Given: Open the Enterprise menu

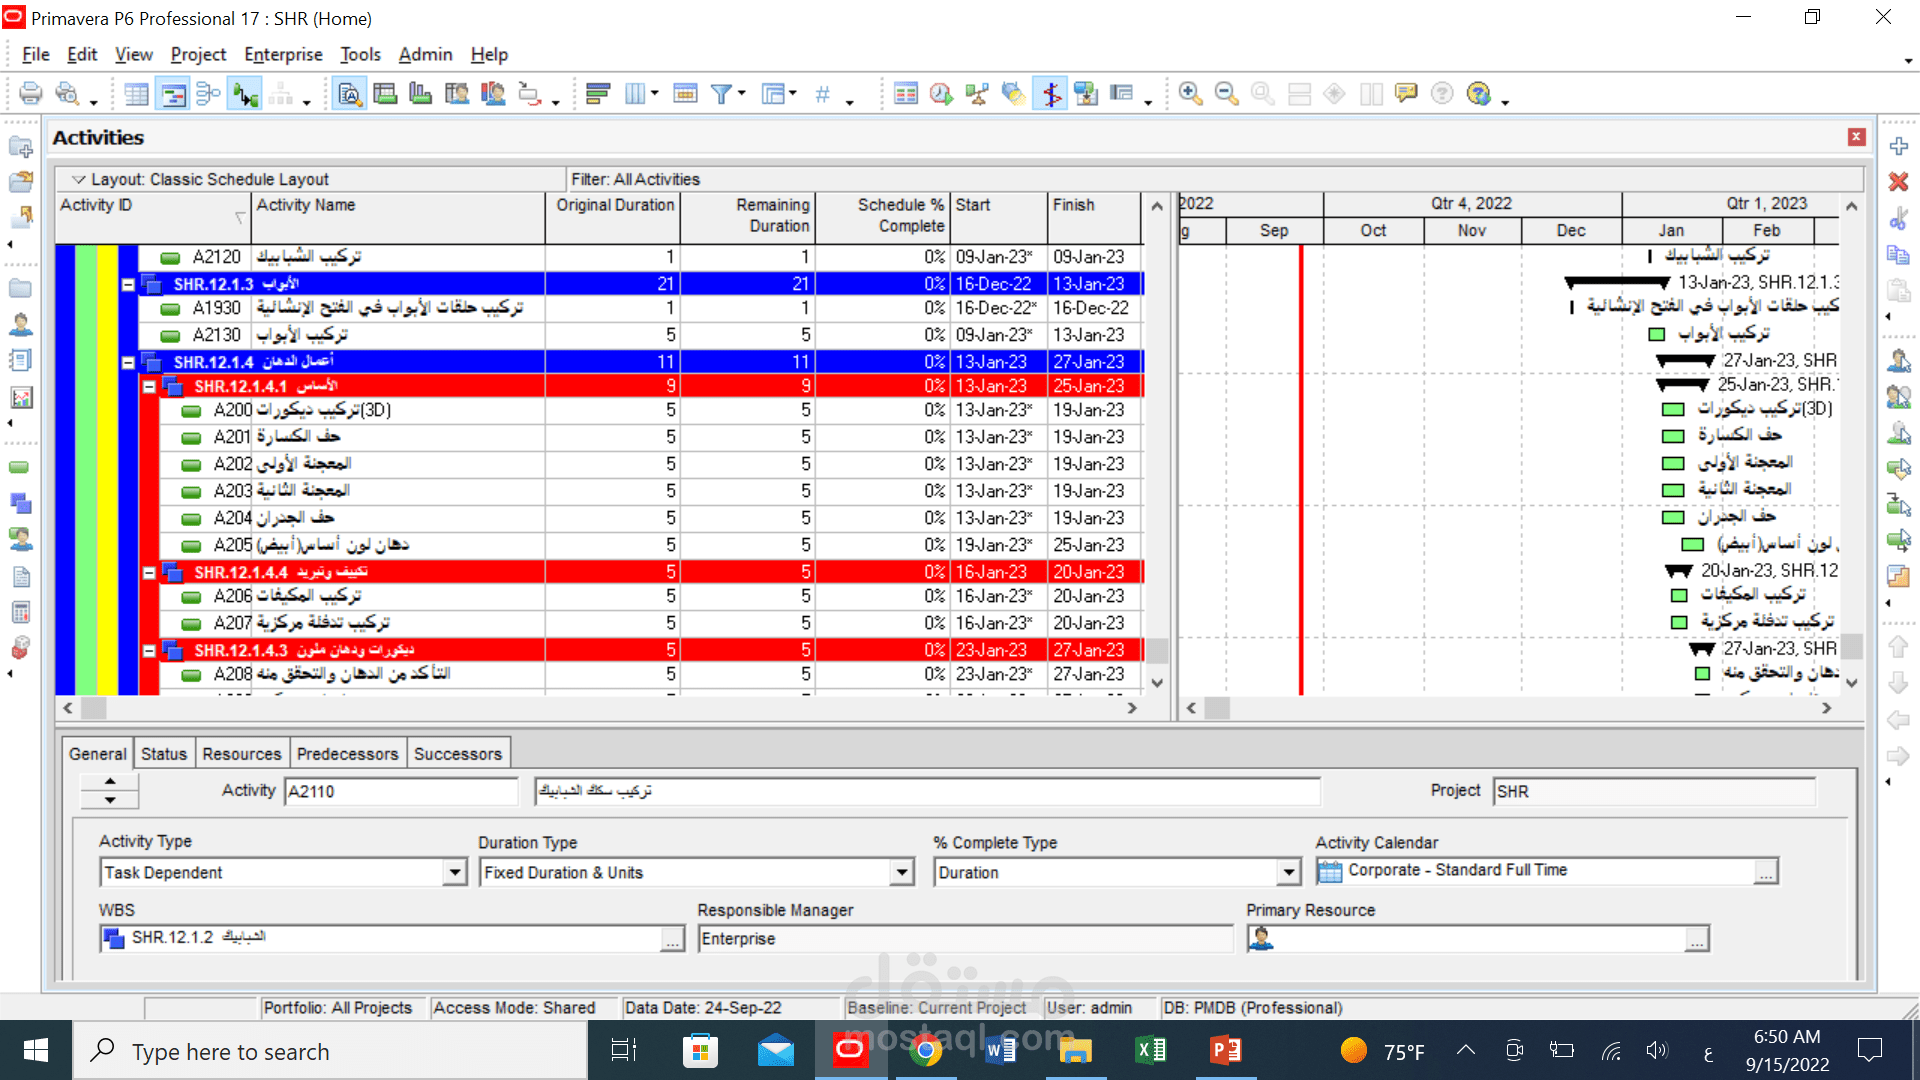Looking at the screenshot, I should tap(283, 54).
